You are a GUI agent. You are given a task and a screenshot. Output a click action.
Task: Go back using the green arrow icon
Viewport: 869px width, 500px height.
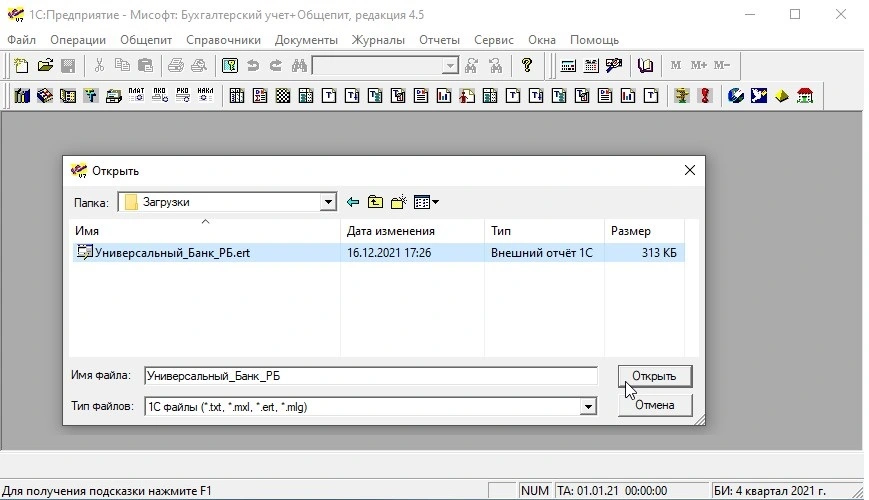(x=353, y=202)
